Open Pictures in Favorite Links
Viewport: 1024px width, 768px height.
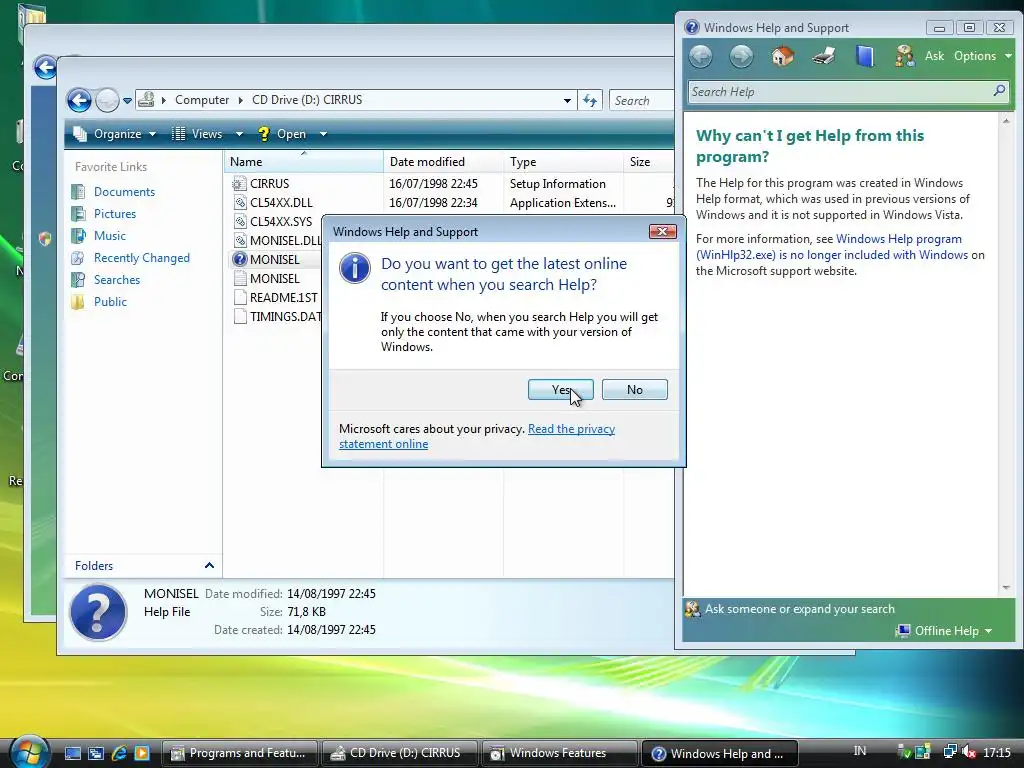(x=115, y=214)
